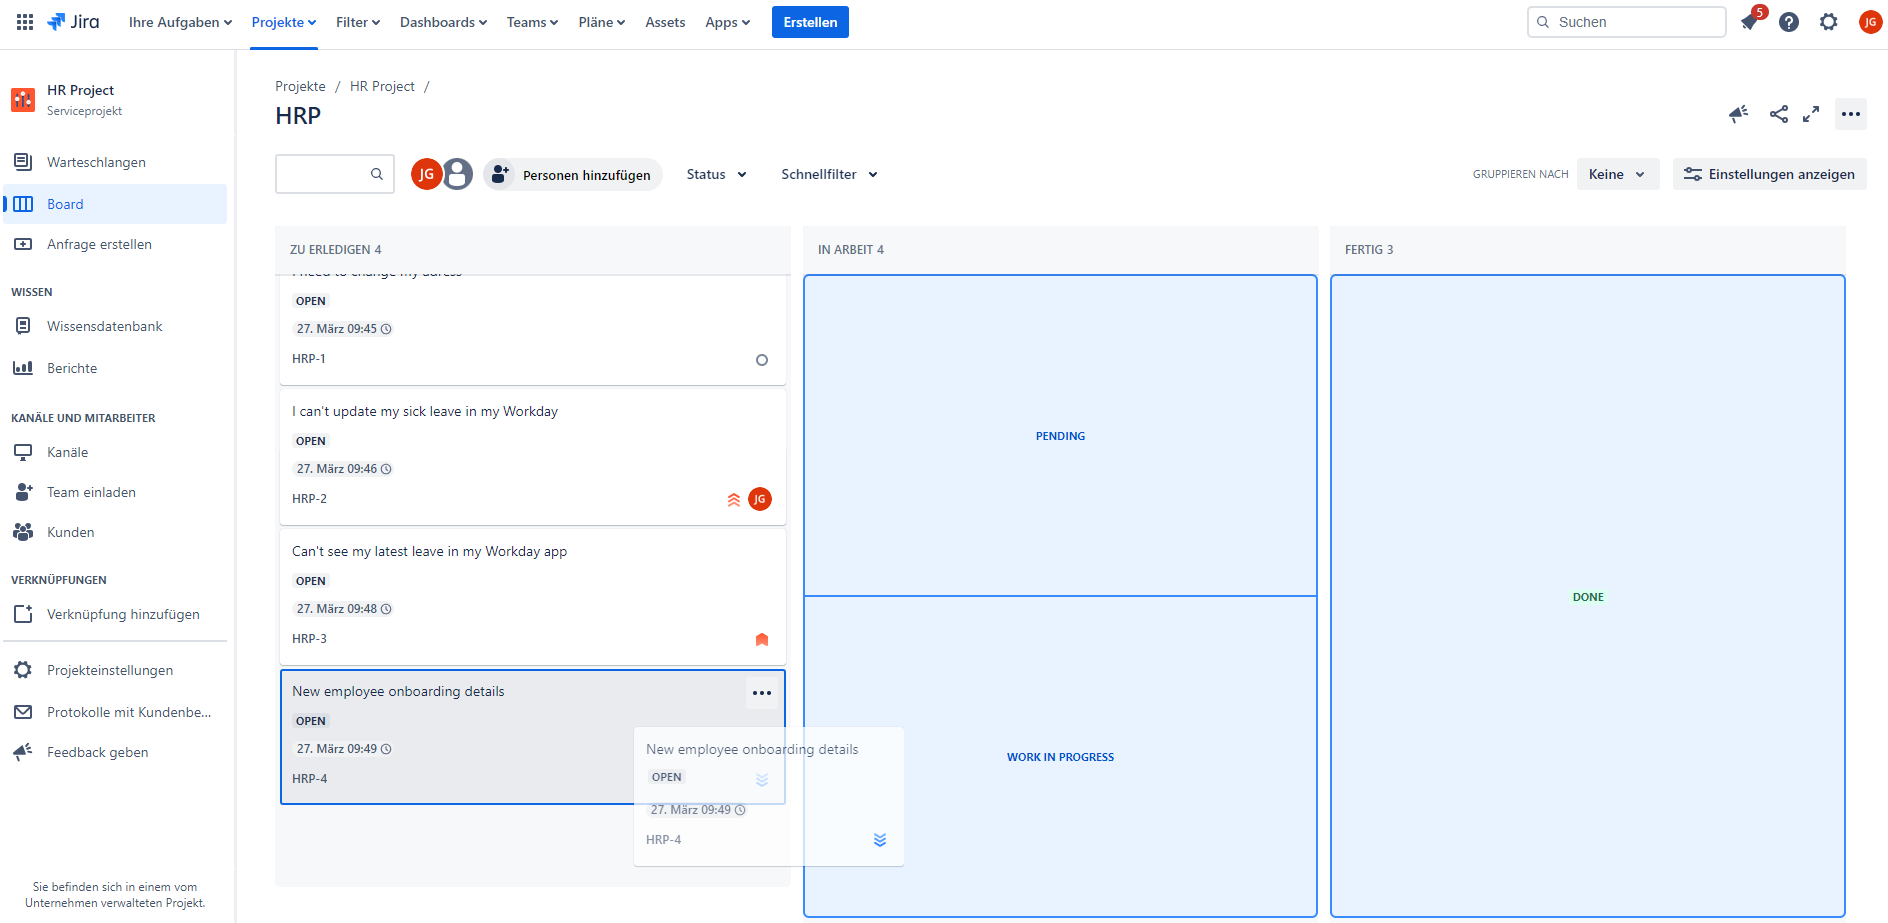Open the Gruppieren nach Keine dropdown
The height and width of the screenshot is (923, 1888).
pyautogui.click(x=1617, y=174)
